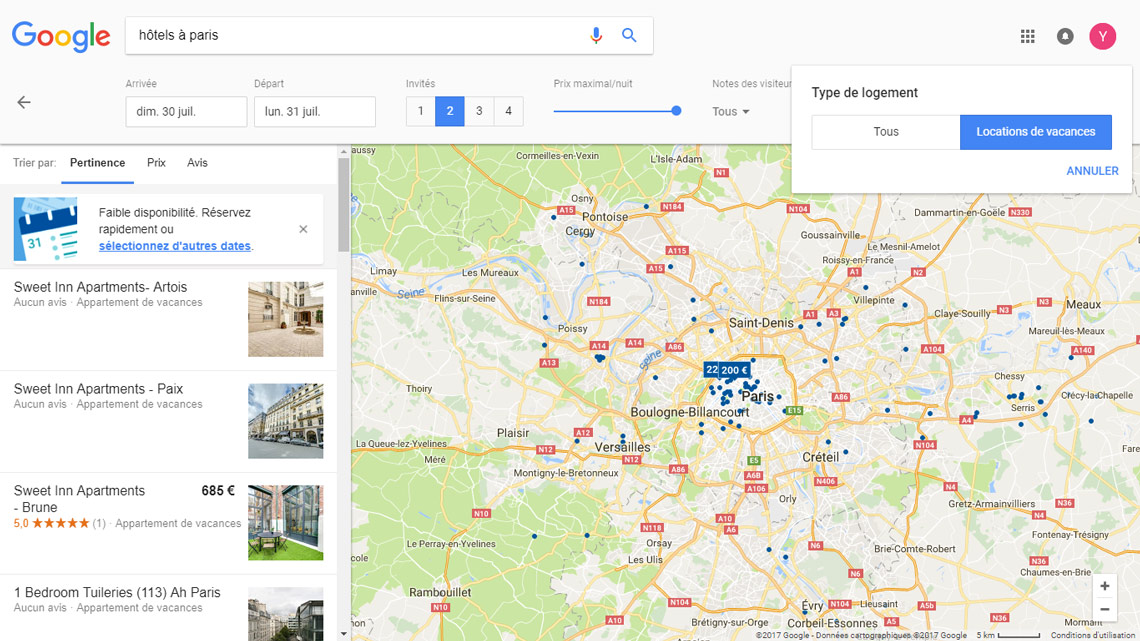Screen dimensions: 1140x641
Task: Go back with the left arrow
Action: click(24, 102)
